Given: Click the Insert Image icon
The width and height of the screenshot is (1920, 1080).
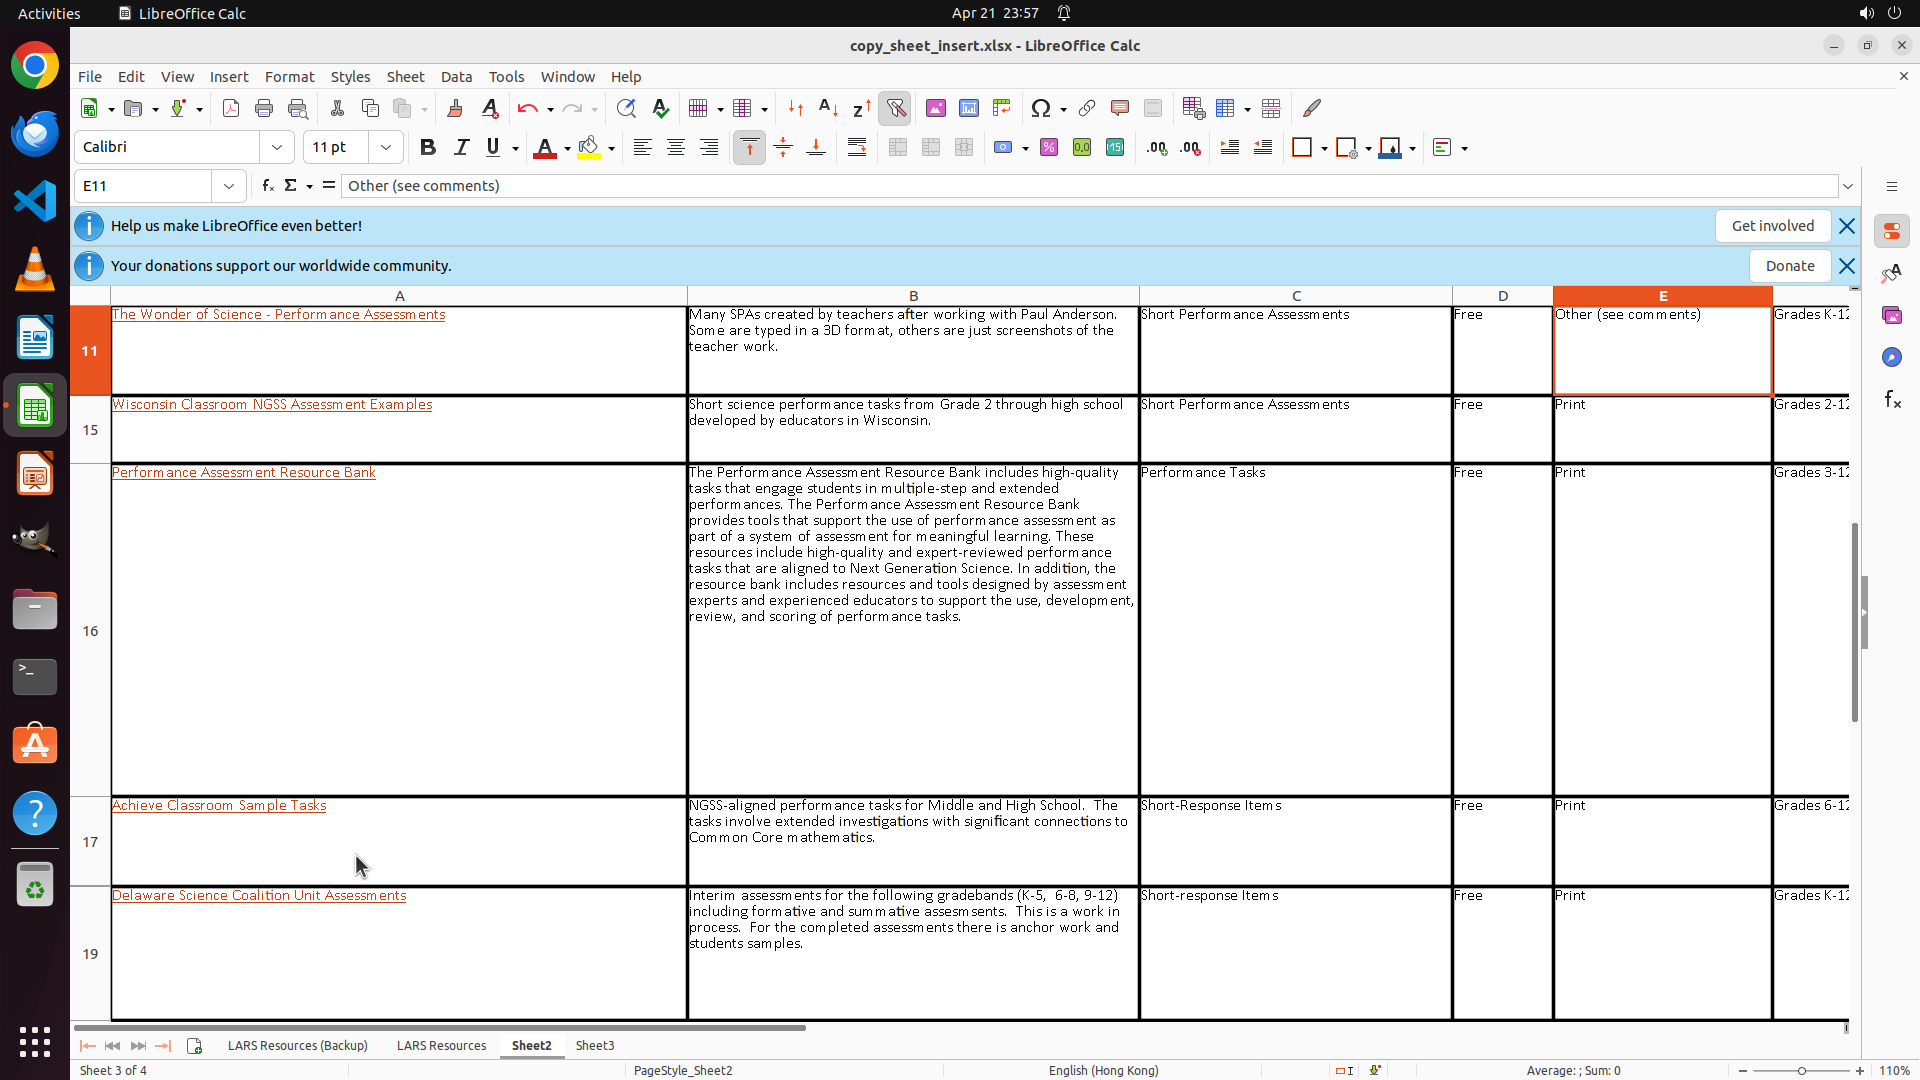Looking at the screenshot, I should coord(936,108).
